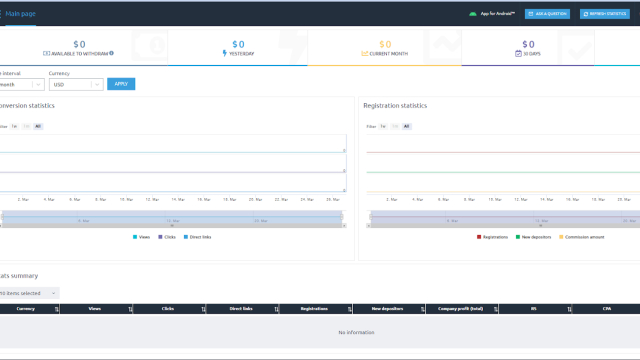Click the Registration chart left range handle
The width and height of the screenshot is (640, 360).
pos(371,217)
